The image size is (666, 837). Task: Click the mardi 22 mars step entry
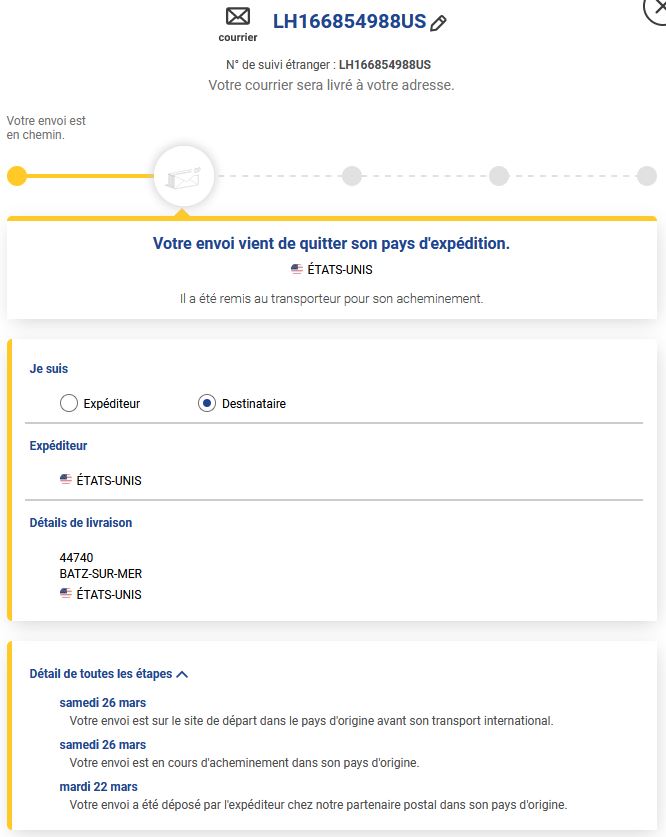point(98,787)
